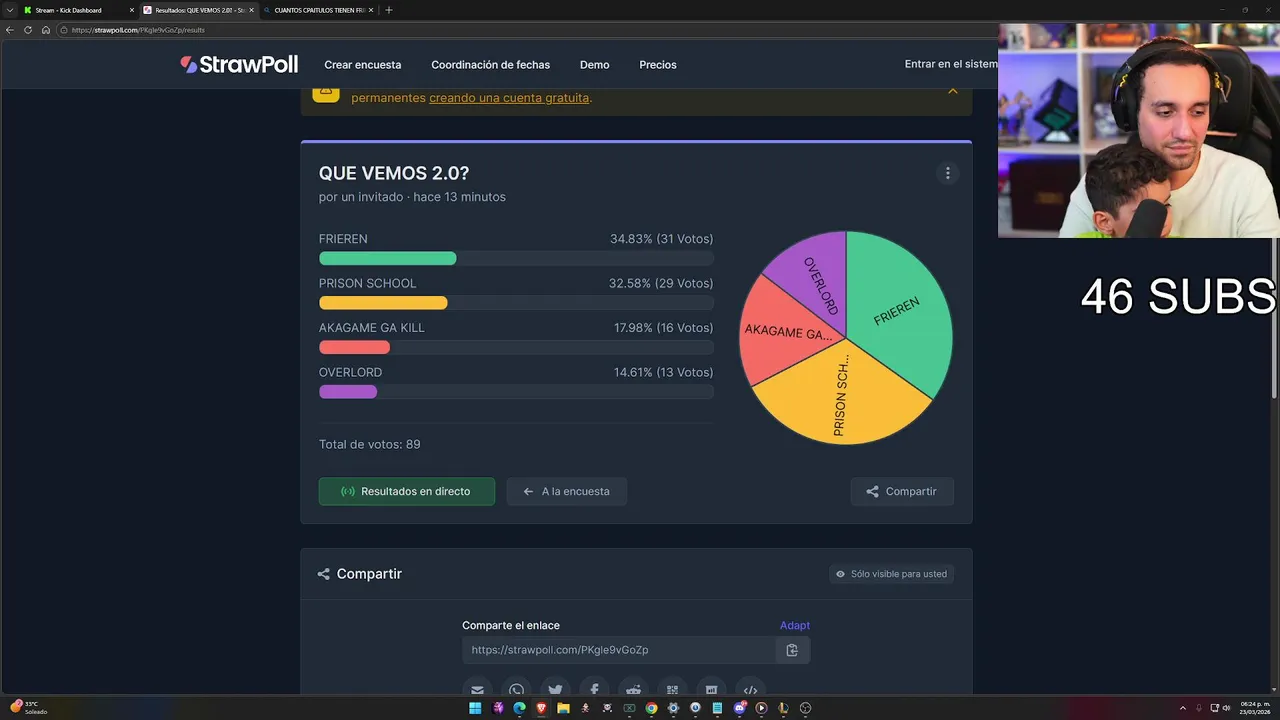Click the '34.83% (31 Votos)' text
Viewport: 1280px width, 720px height.
[x=661, y=239]
